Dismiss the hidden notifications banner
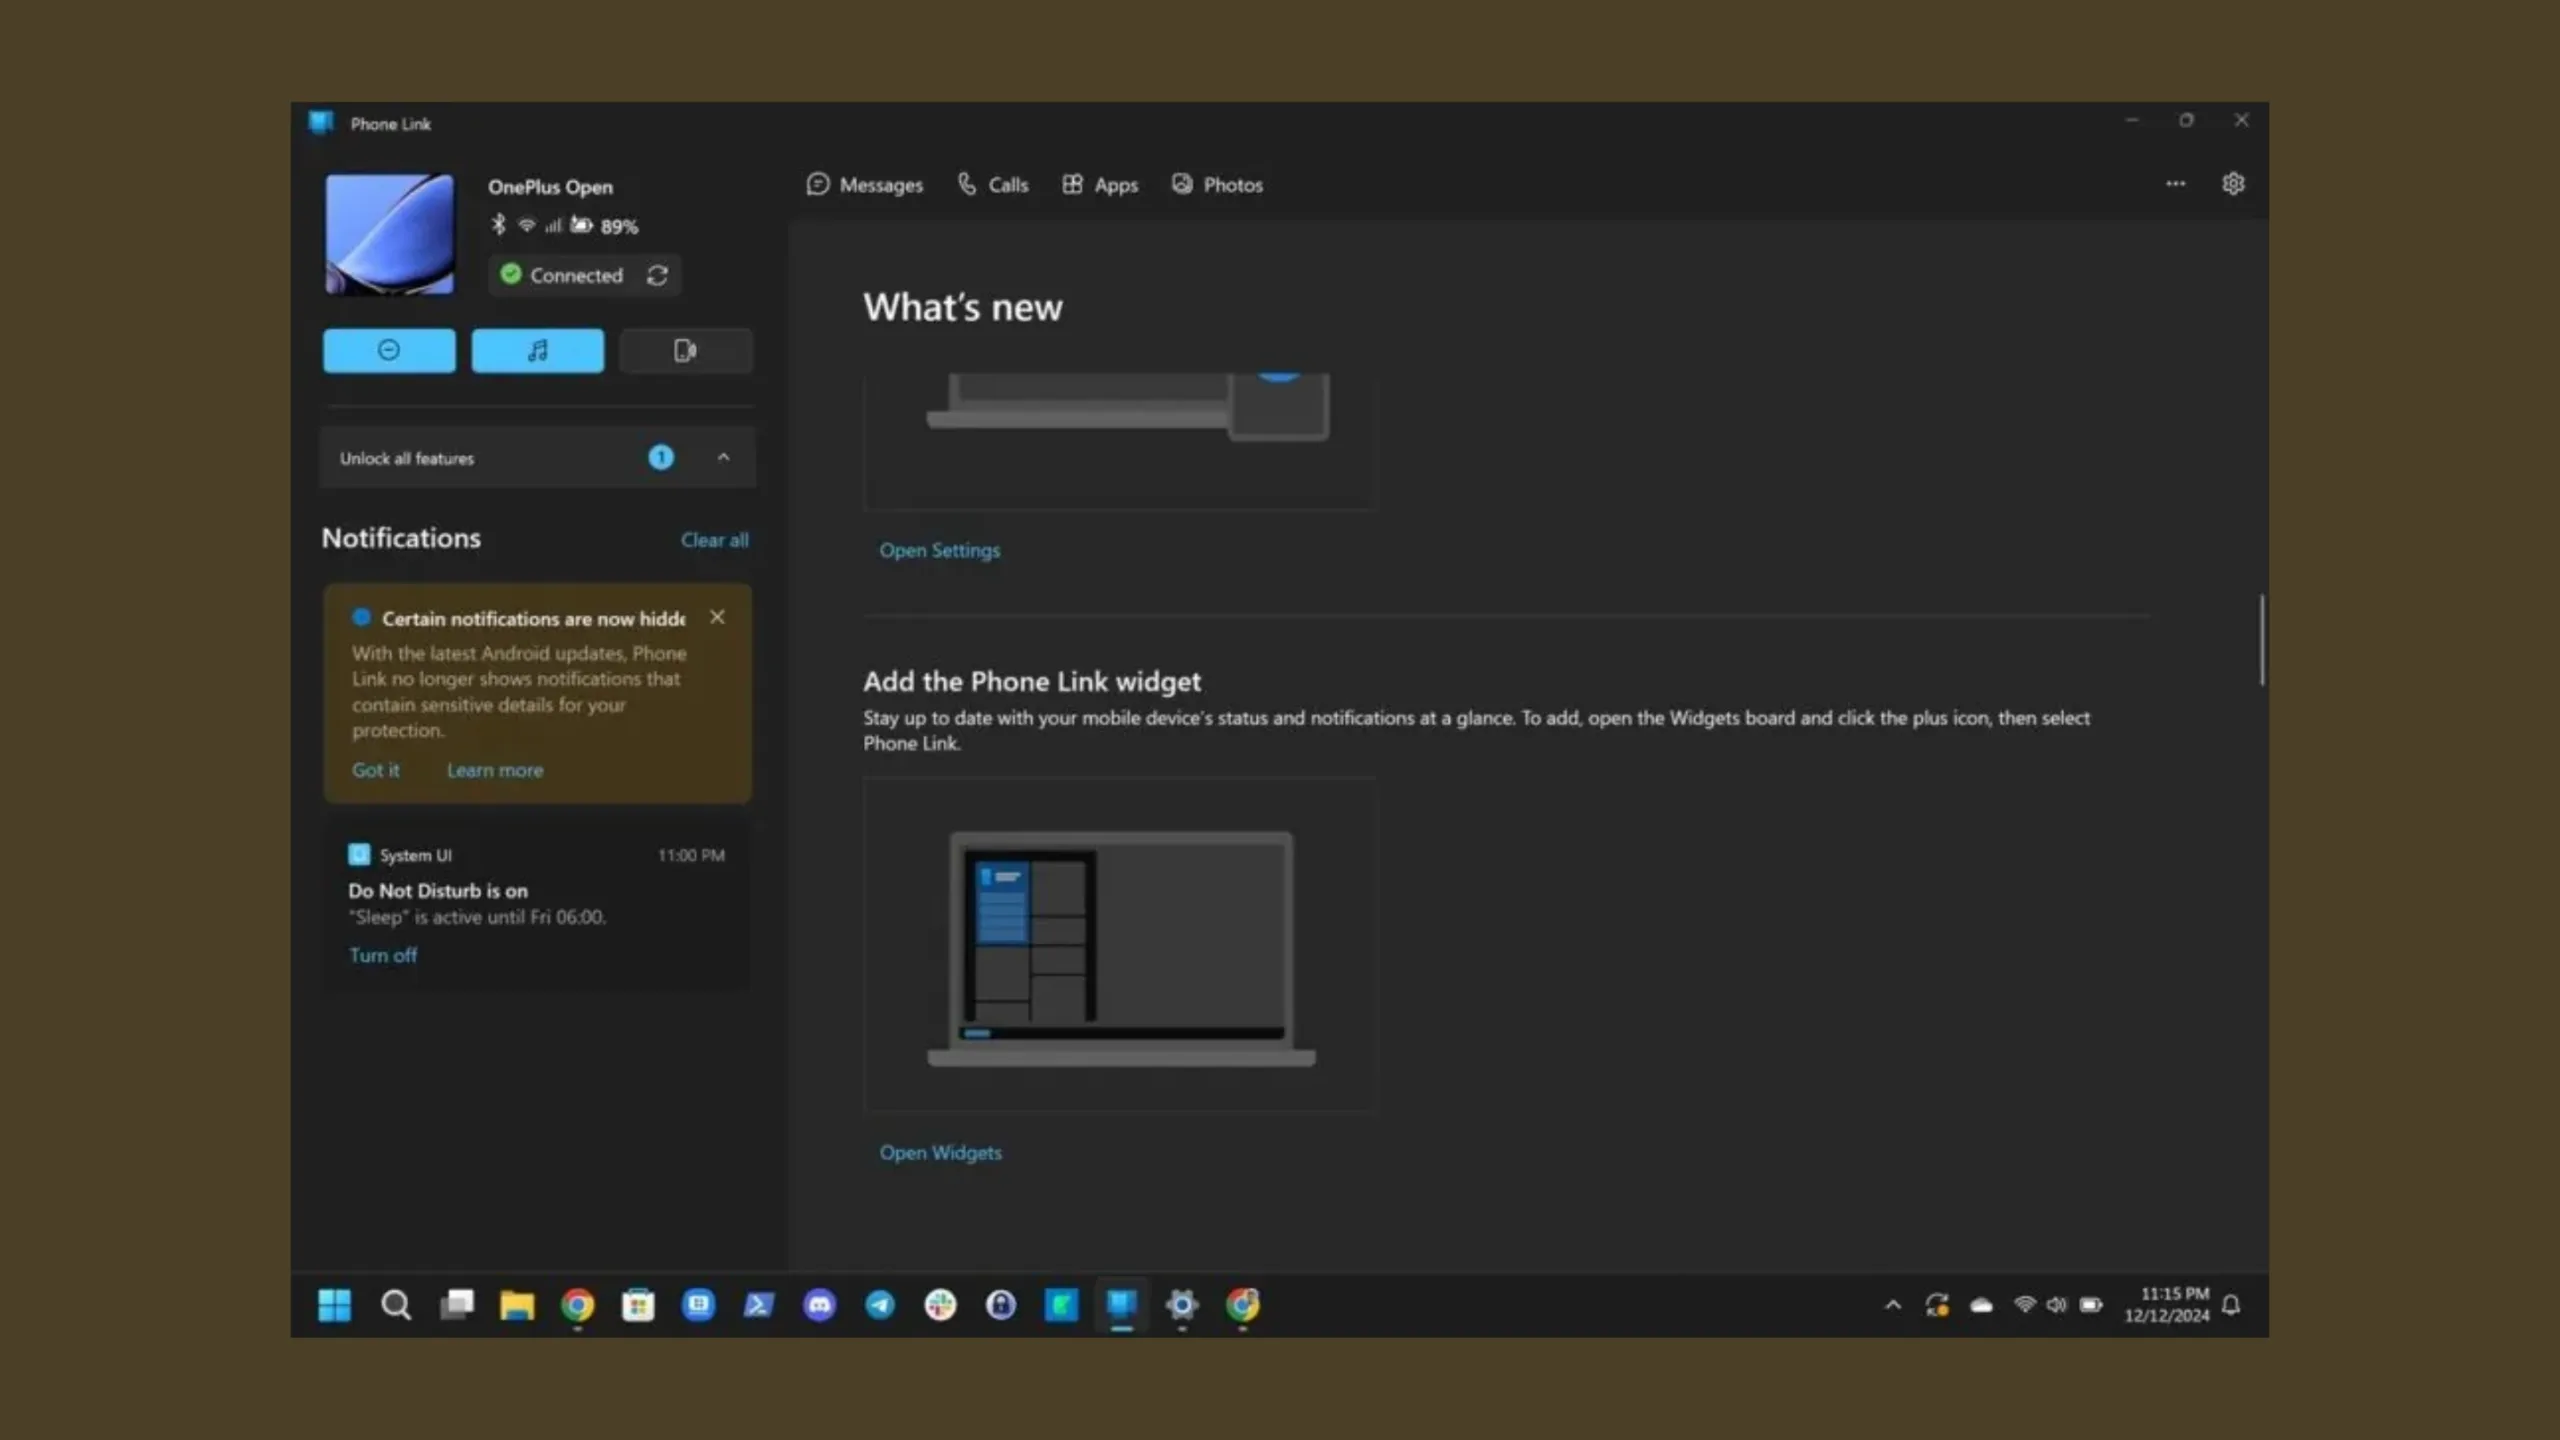The image size is (2560, 1440). coord(717,617)
